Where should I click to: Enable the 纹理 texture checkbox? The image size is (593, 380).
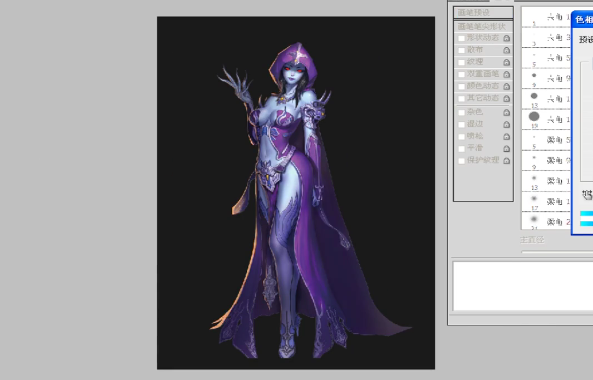461,62
